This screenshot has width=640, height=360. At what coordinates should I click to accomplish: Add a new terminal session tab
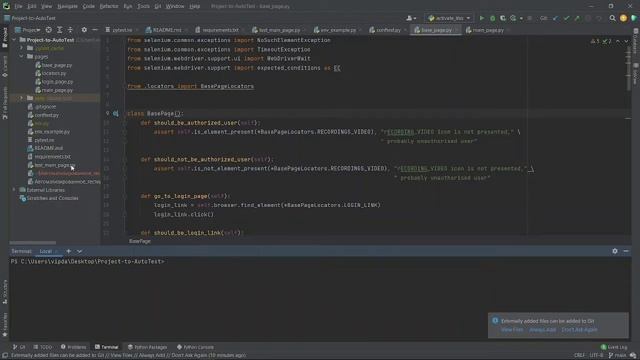pyautogui.click(x=69, y=251)
